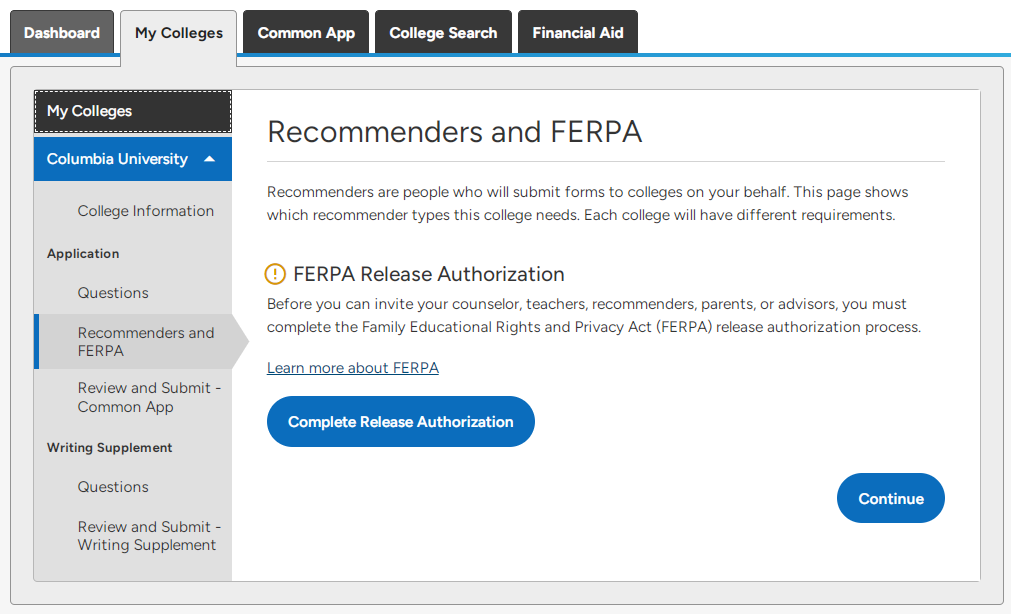Collapse Columbia University with the arrow icon
The height and width of the screenshot is (614, 1011).
210,159
